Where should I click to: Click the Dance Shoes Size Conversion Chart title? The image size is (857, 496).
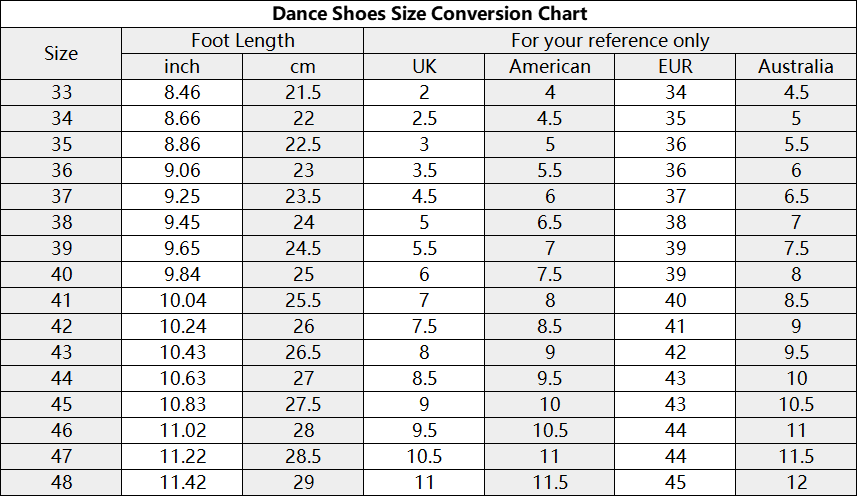(x=429, y=14)
